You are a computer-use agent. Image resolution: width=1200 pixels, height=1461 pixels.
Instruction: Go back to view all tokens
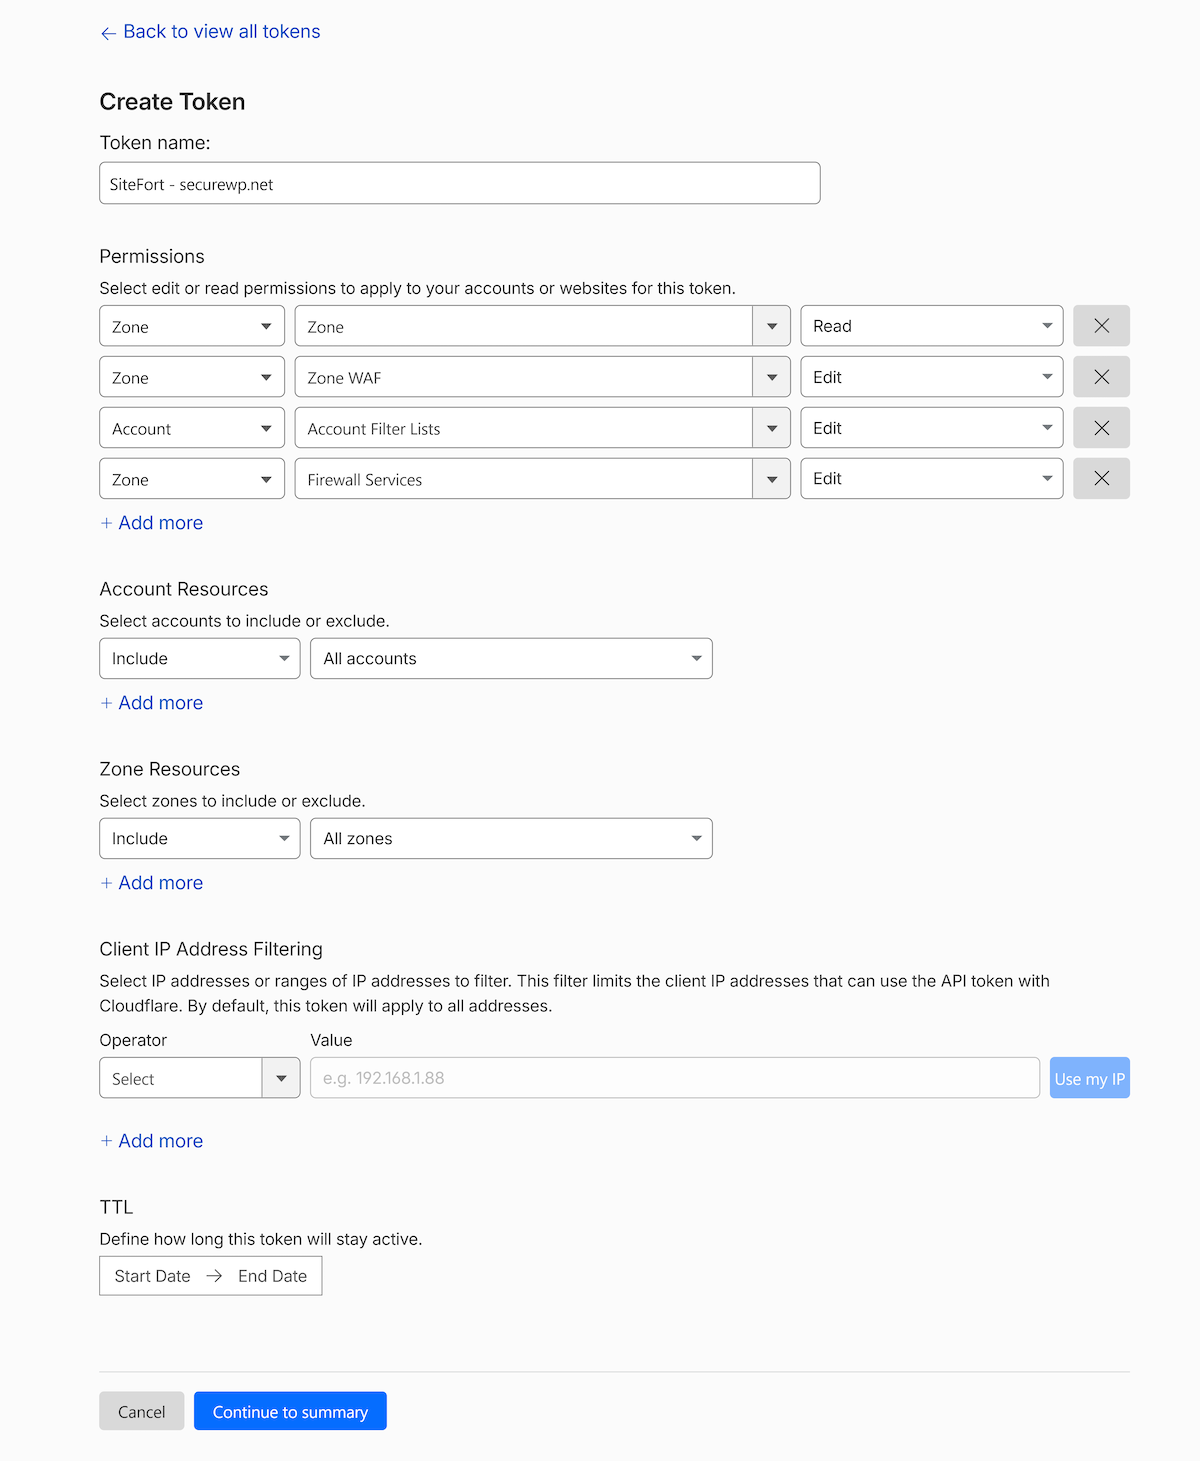click(x=210, y=32)
